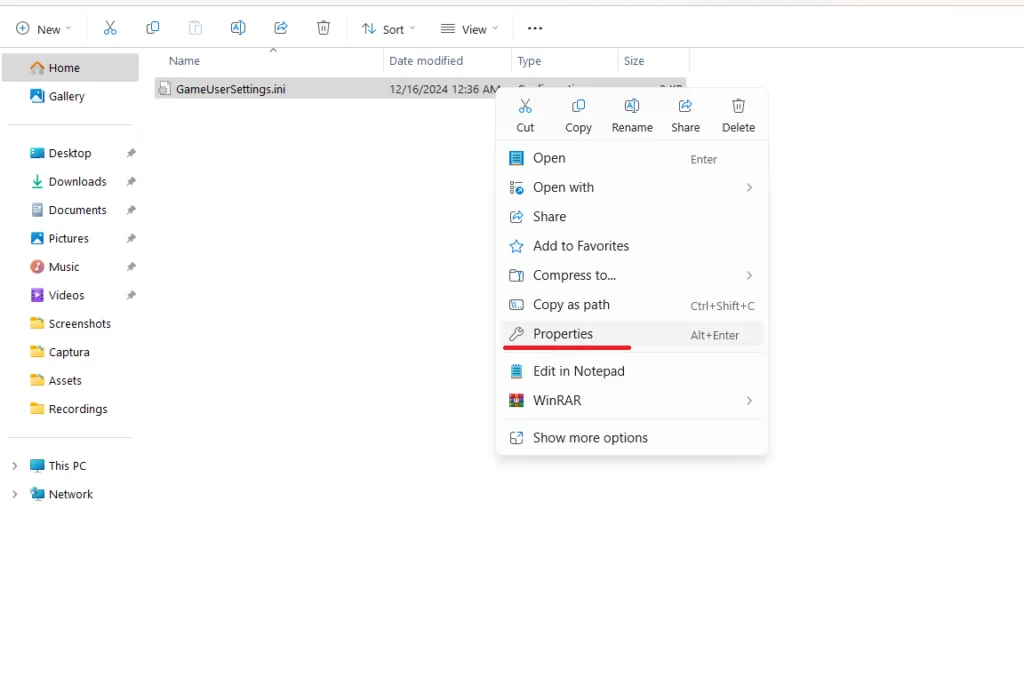Click the pin icon beside Videos
This screenshot has height=676, width=1024.
point(131,295)
